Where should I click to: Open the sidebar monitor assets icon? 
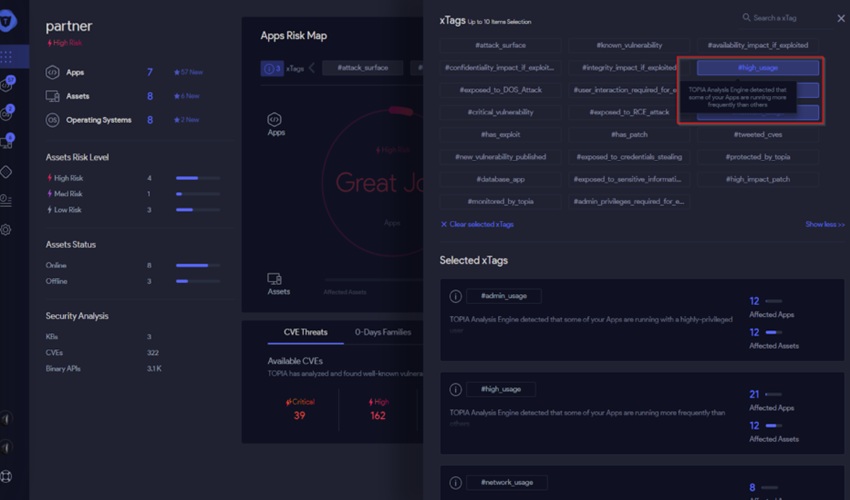(7, 142)
